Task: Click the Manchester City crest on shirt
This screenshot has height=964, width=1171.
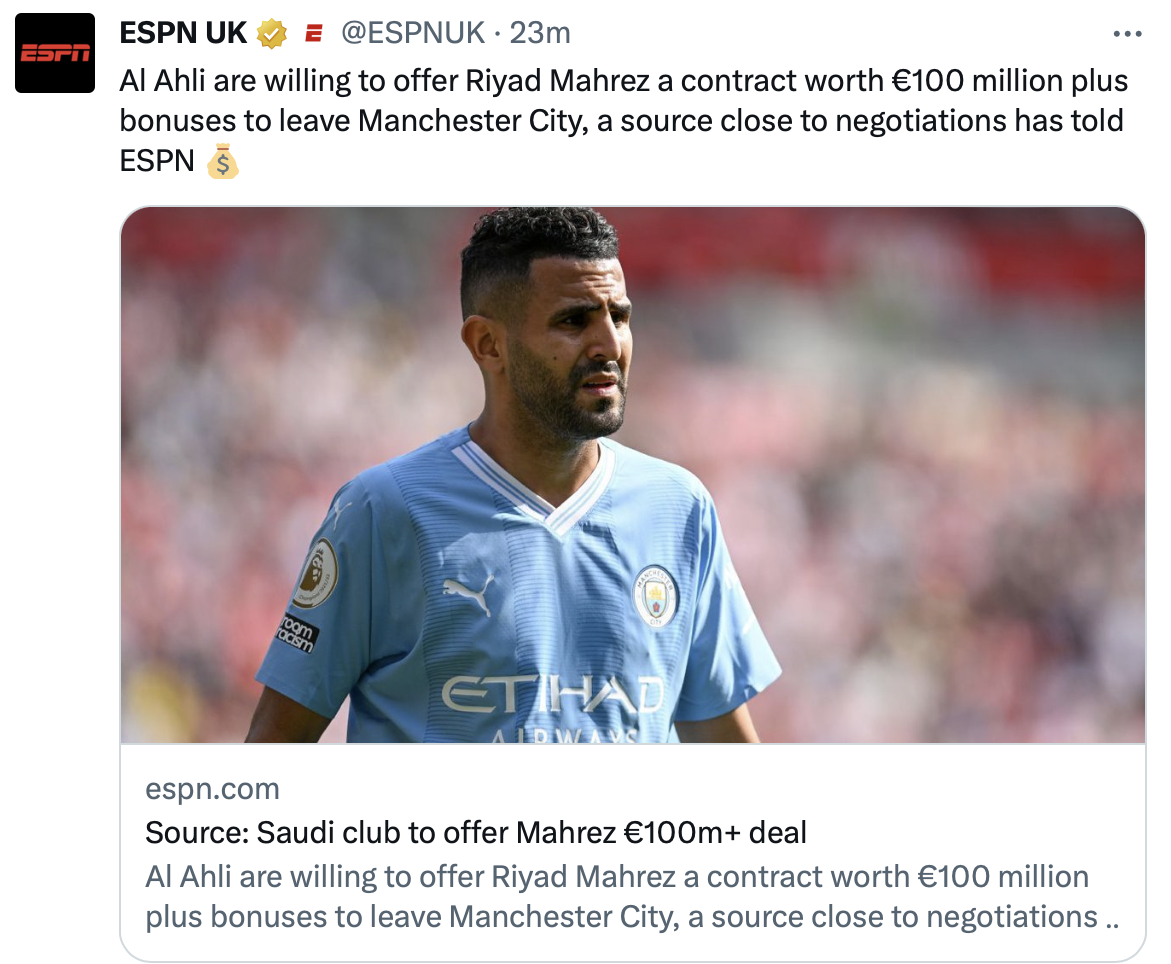Action: (x=655, y=596)
